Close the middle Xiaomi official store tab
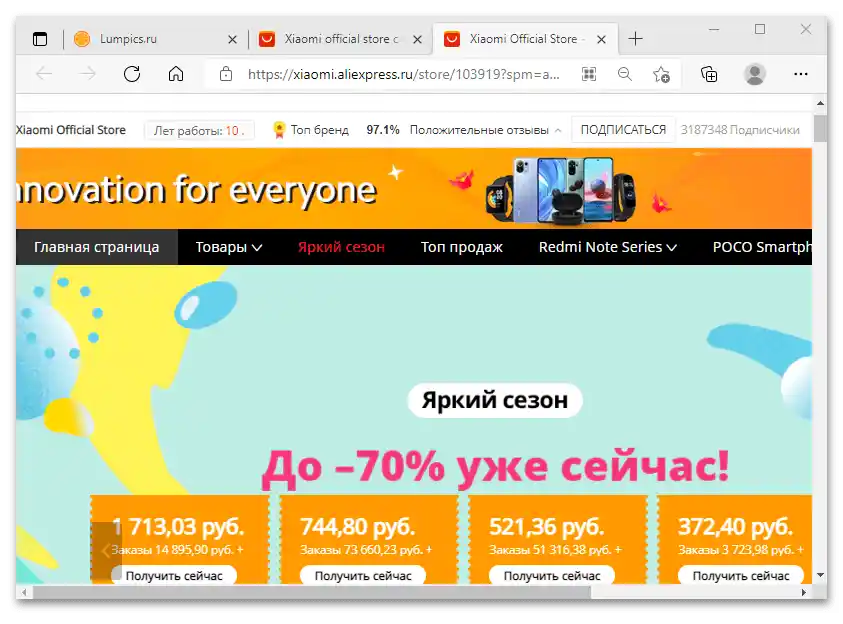Screen dimensions: 843x624 pyautogui.click(x=417, y=39)
